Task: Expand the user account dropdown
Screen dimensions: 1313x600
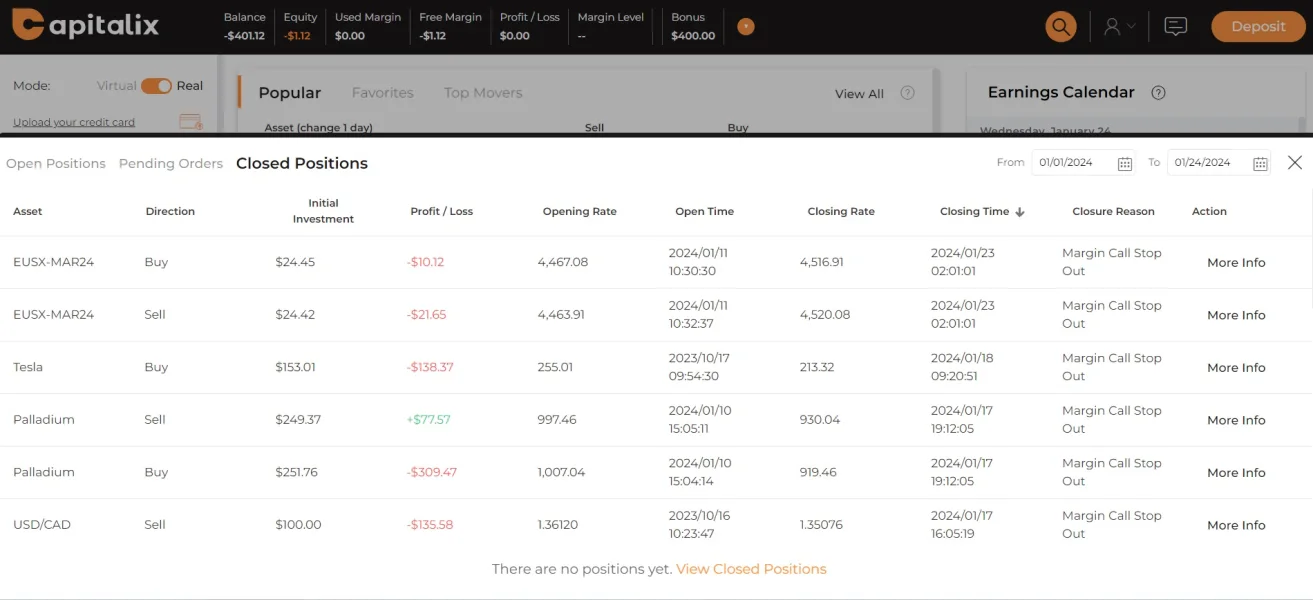Action: [x=1119, y=27]
